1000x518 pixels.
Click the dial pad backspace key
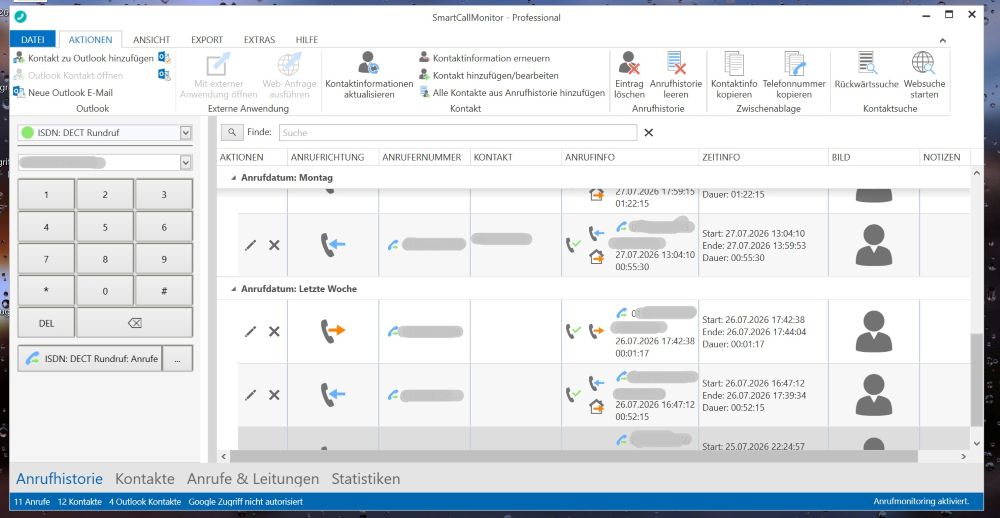pos(135,323)
